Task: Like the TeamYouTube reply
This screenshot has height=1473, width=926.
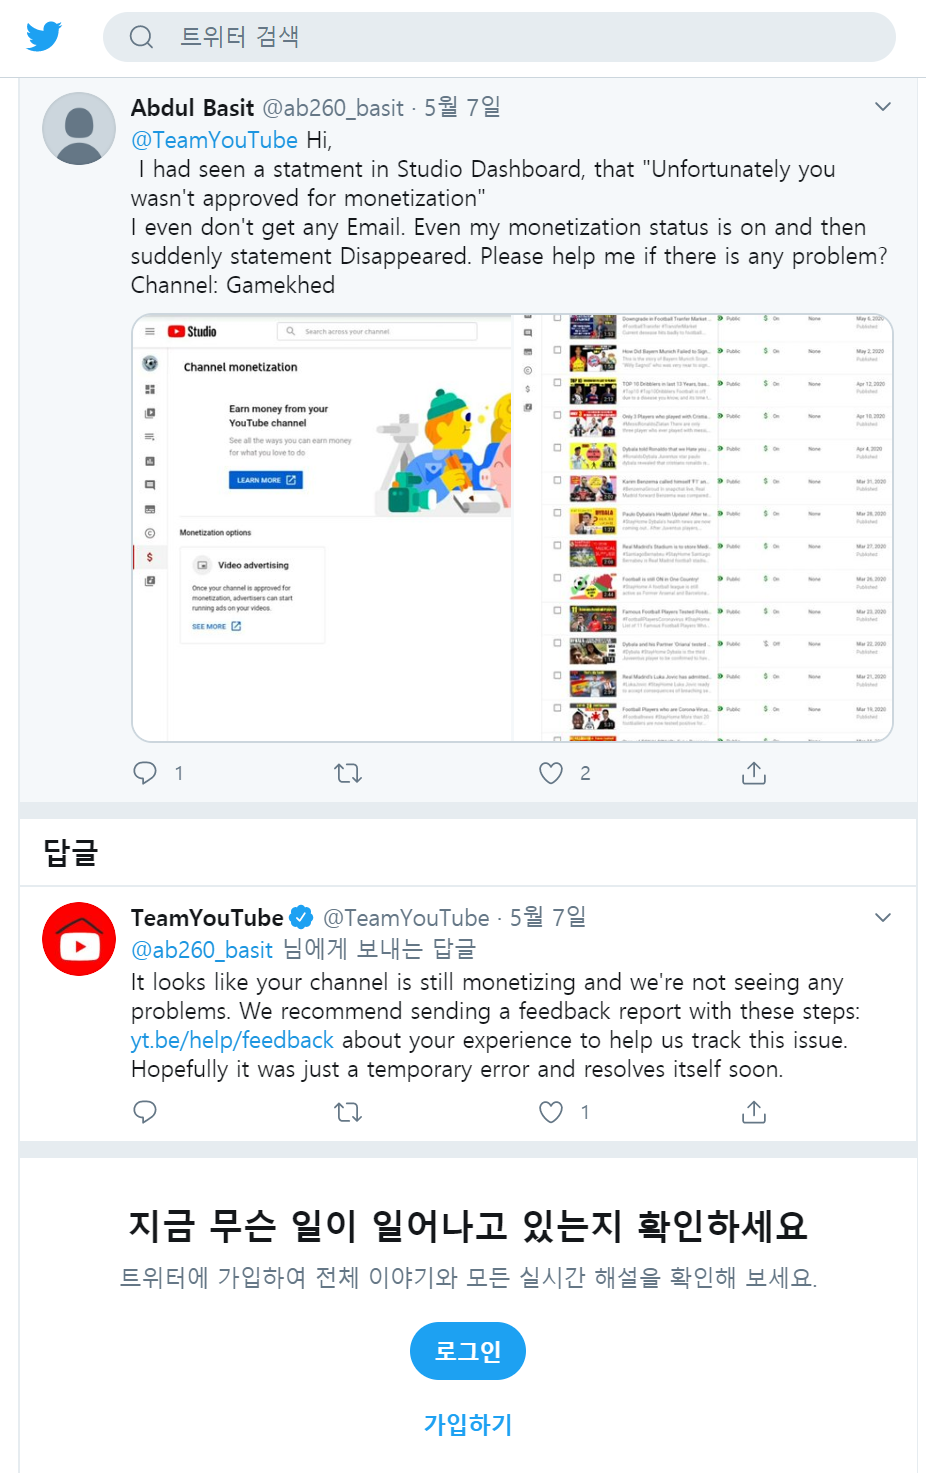Action: coord(551,1112)
